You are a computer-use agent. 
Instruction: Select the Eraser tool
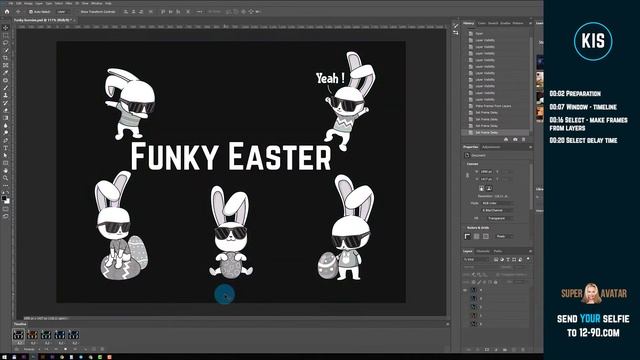(x=6, y=110)
